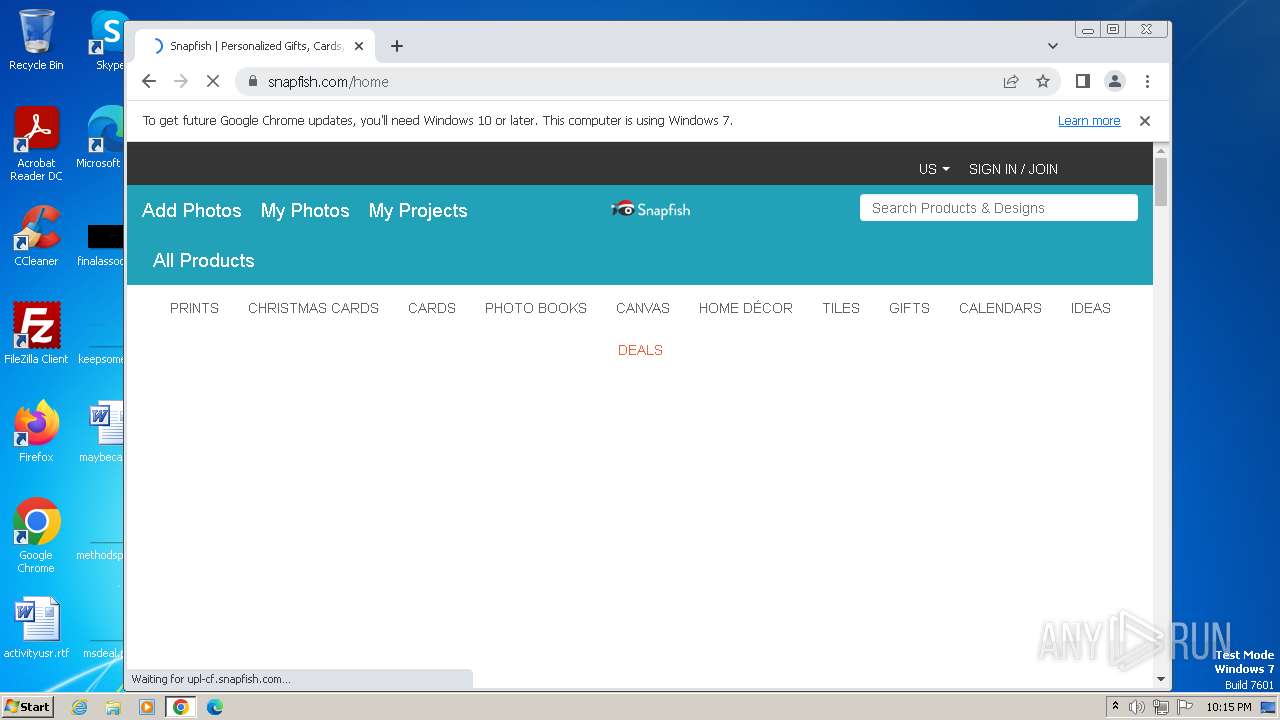The width and height of the screenshot is (1280, 720).
Task: Open File Explorer from the taskbar
Action: (x=113, y=707)
